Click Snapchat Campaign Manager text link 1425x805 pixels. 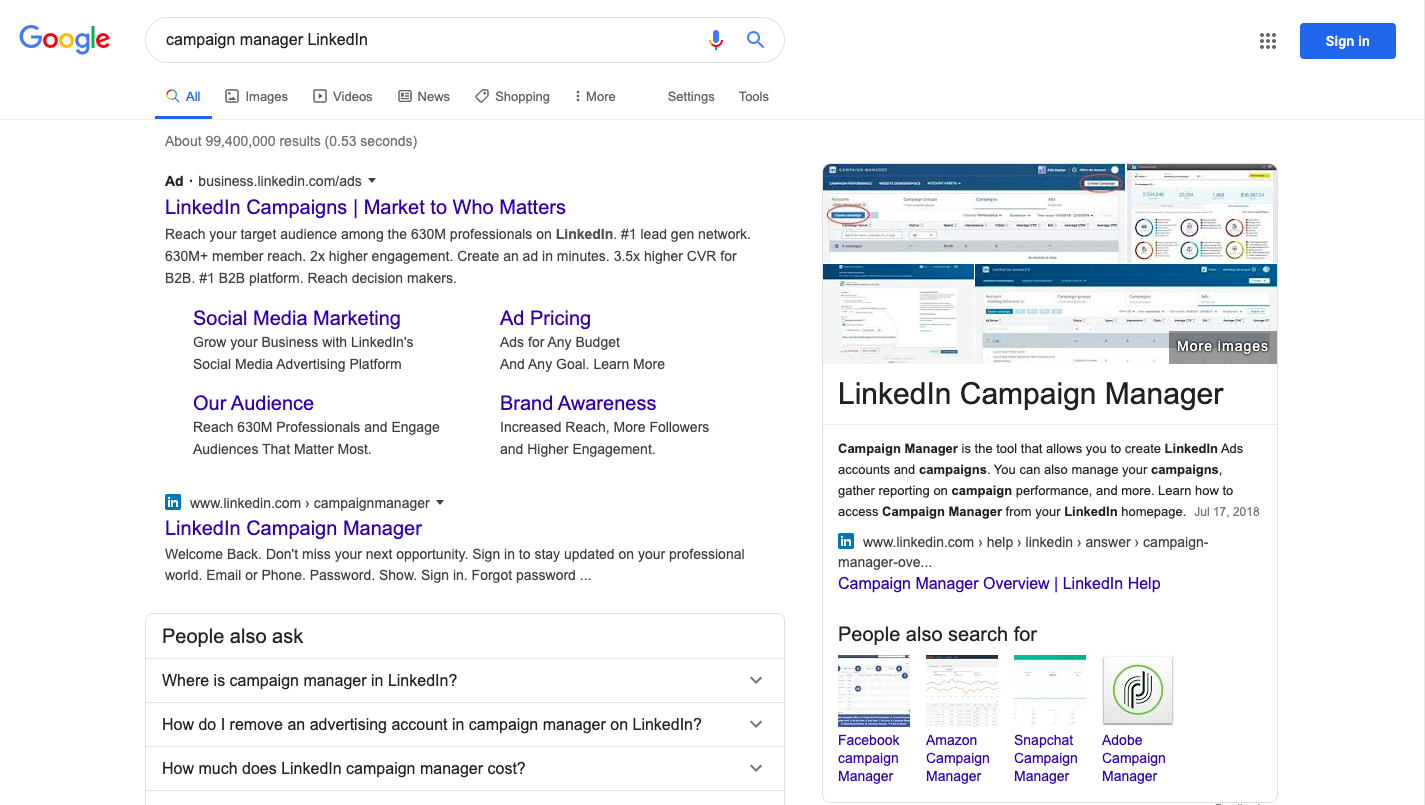[1045, 758]
